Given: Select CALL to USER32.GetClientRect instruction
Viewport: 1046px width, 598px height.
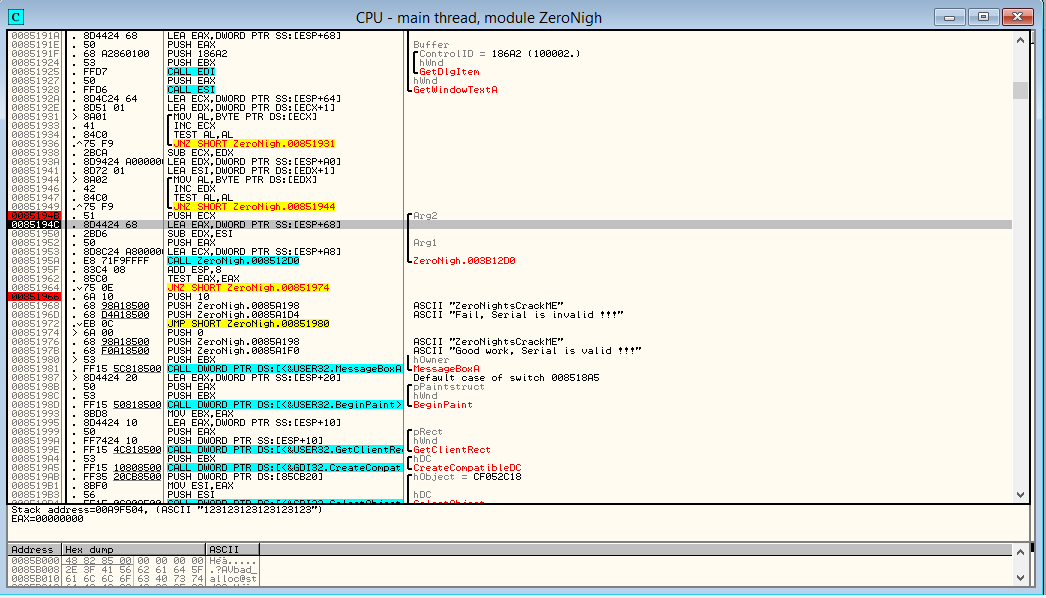Looking at the screenshot, I should coord(284,450).
